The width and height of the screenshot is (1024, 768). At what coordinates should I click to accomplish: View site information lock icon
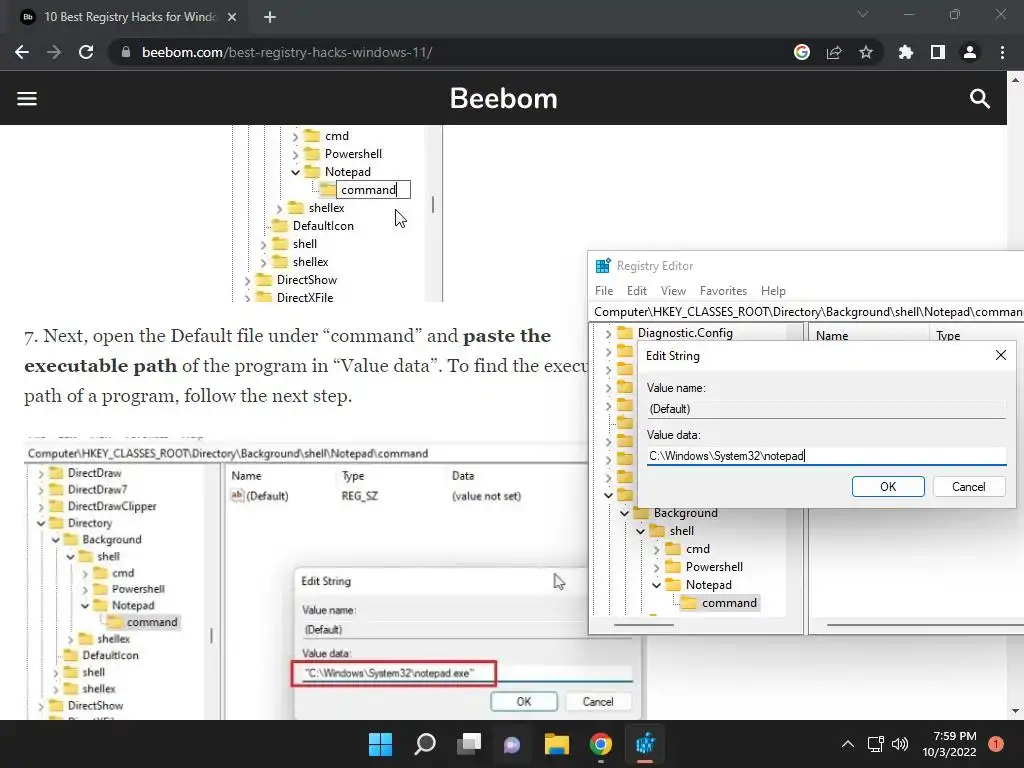pyautogui.click(x=126, y=52)
